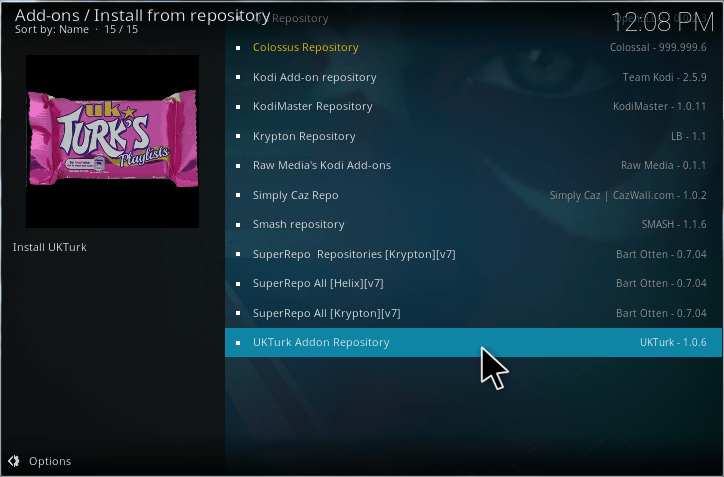Click the Colossal - 999.999.6 label
This screenshot has width=724, height=477.
[658, 48]
